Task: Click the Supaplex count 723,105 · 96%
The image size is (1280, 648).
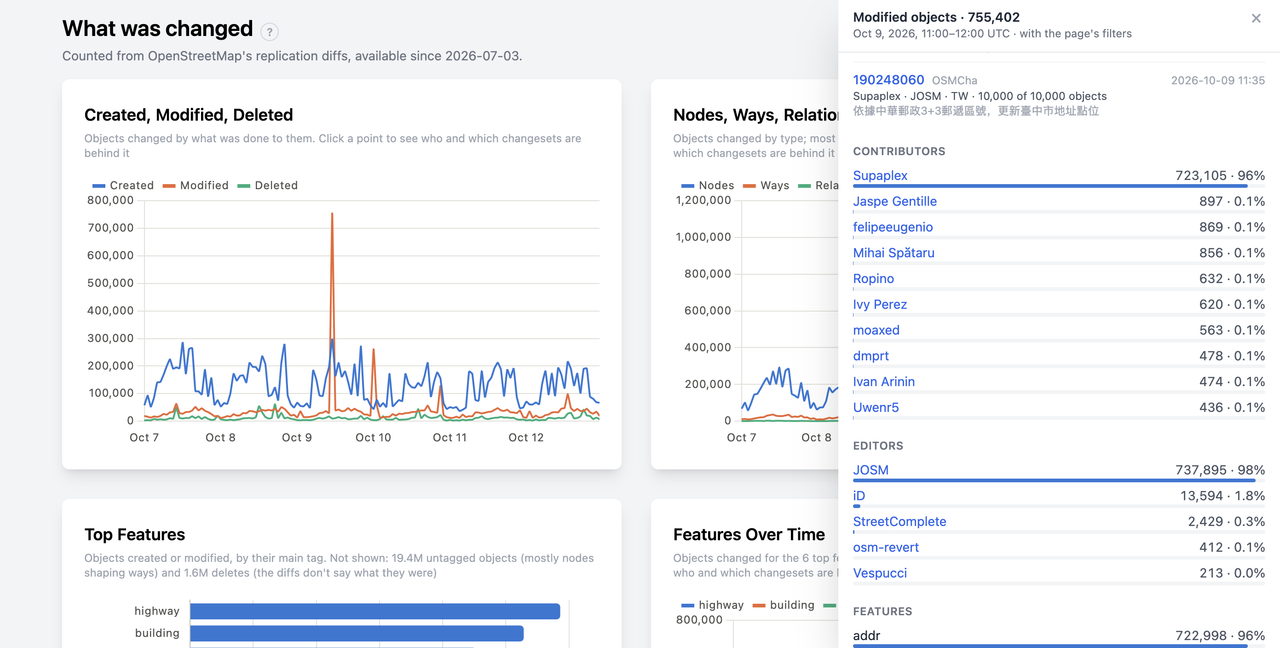Action: (x=1220, y=175)
